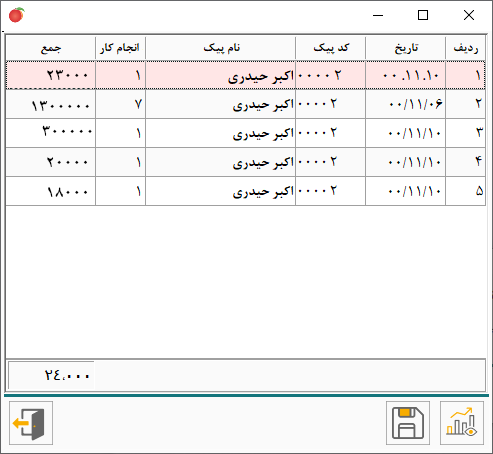
Task: Click the کد پیک column header
Action: tap(330, 48)
